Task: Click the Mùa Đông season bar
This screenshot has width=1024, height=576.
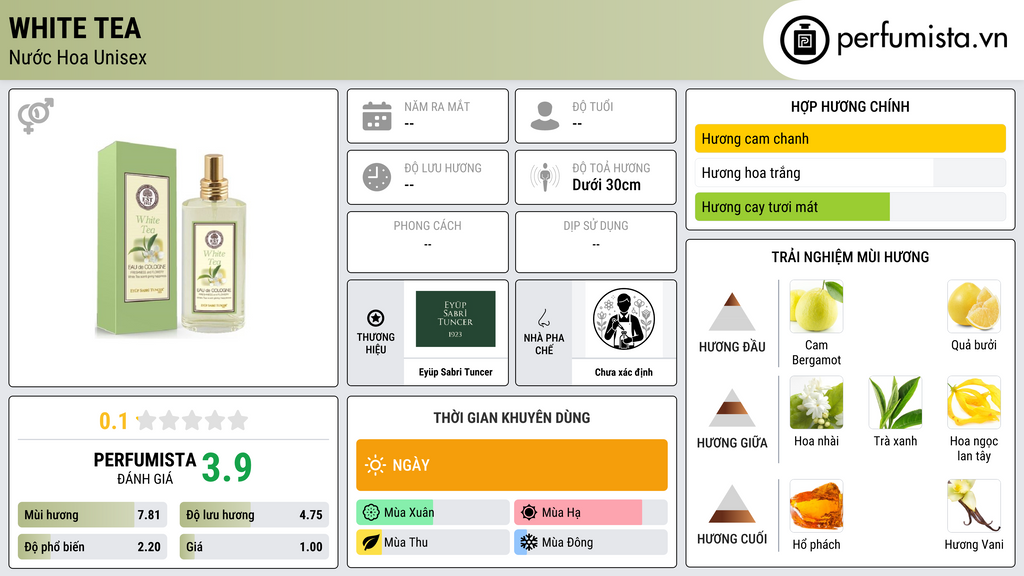Action: point(591,542)
